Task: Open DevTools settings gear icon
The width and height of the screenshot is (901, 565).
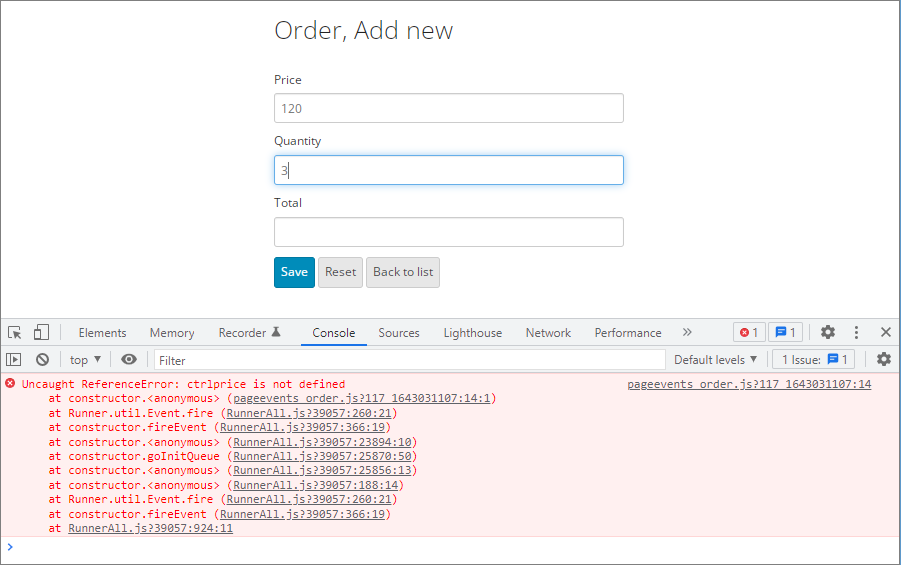Action: click(x=827, y=333)
